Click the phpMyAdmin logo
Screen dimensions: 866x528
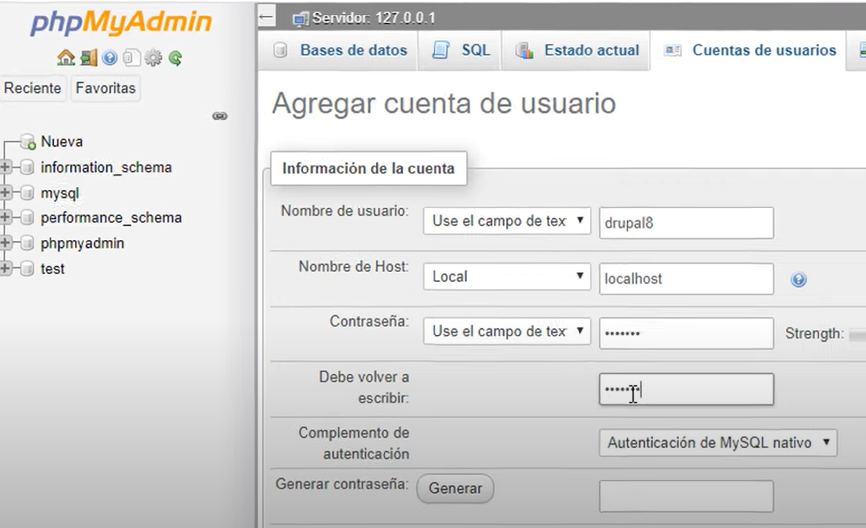[x=121, y=23]
